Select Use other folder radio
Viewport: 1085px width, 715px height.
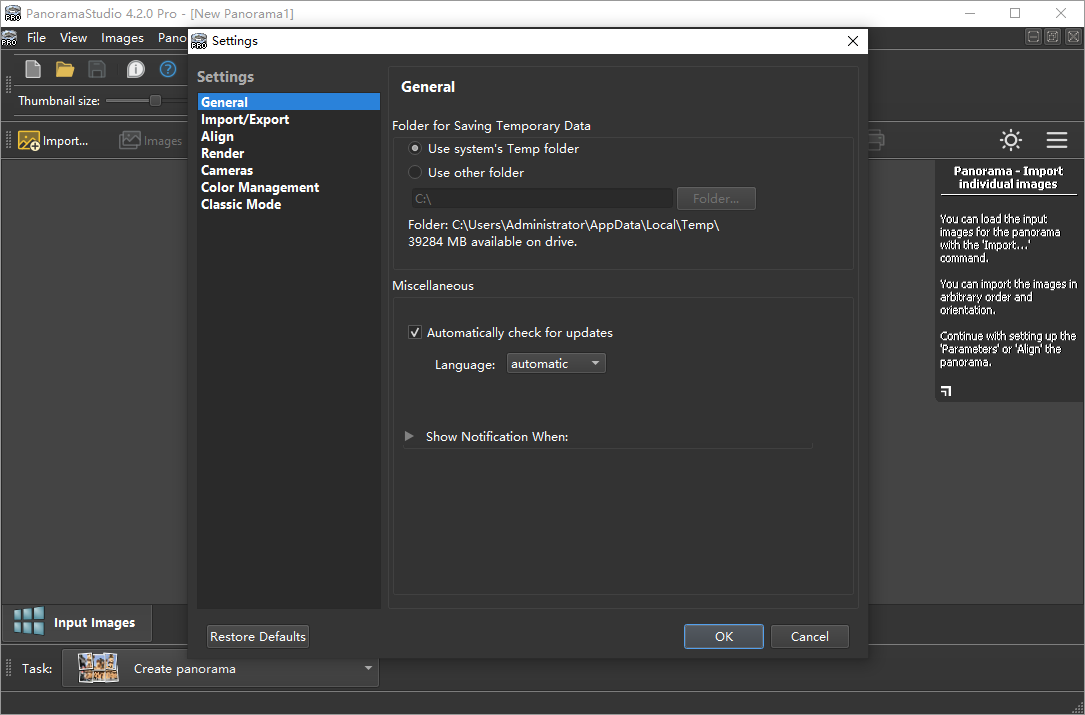click(x=415, y=172)
